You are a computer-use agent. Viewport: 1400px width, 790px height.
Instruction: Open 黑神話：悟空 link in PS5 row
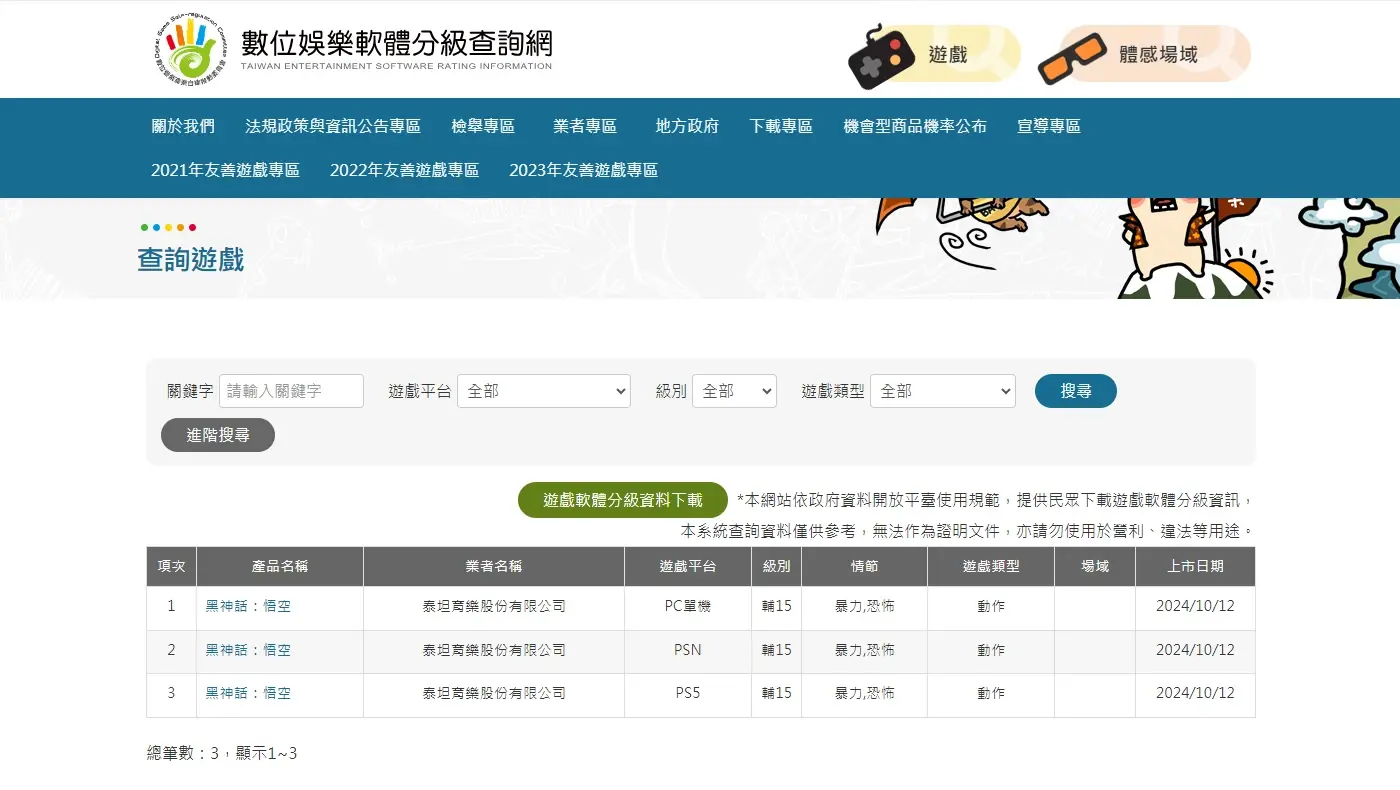pyautogui.click(x=248, y=693)
